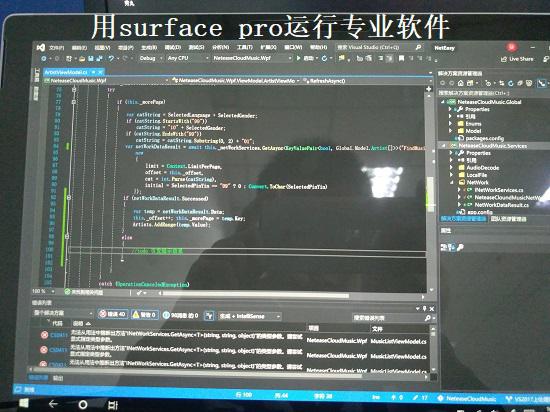The image size is (550, 412).
Task: Collapse the NetWork folder
Action: pos(452,182)
